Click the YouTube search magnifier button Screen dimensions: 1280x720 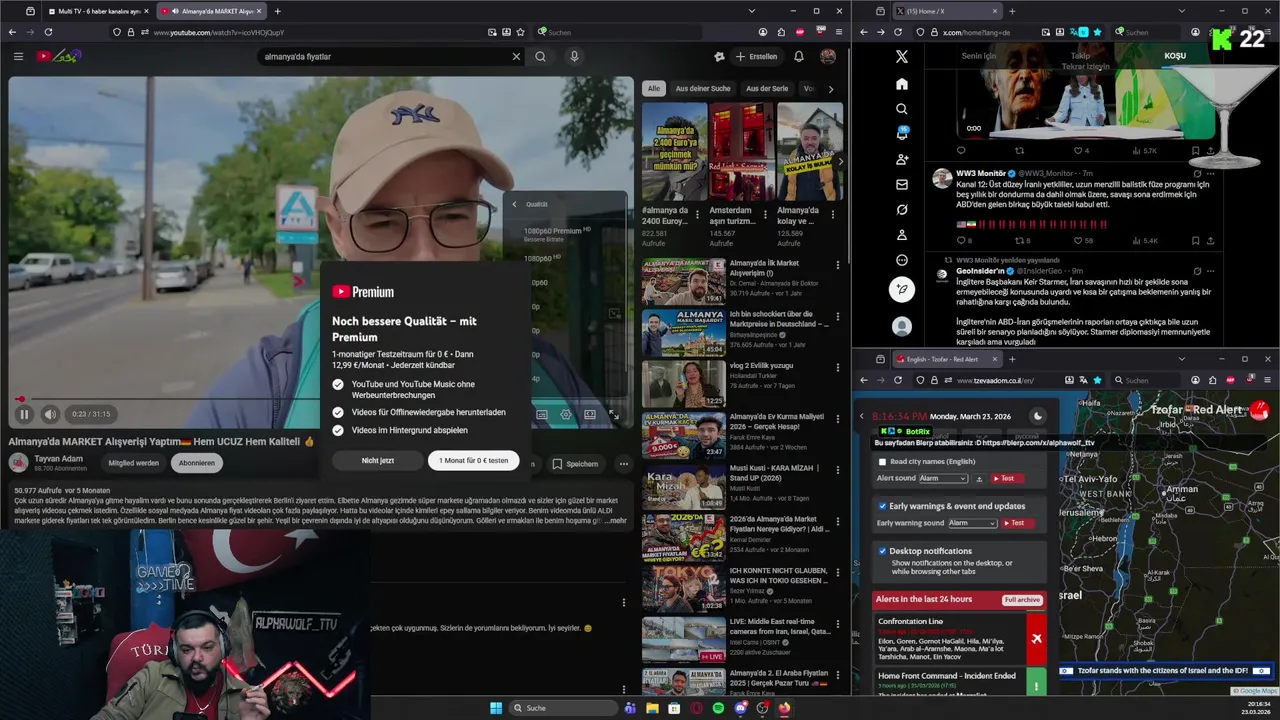(x=540, y=56)
